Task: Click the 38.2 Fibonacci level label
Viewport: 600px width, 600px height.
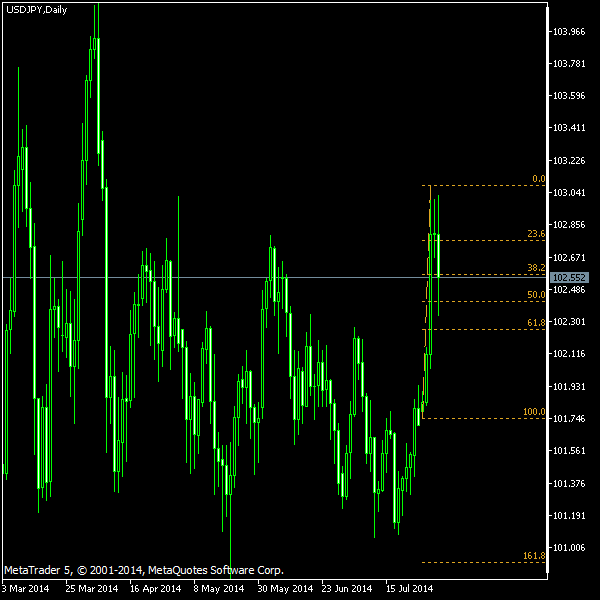Action: [536, 267]
